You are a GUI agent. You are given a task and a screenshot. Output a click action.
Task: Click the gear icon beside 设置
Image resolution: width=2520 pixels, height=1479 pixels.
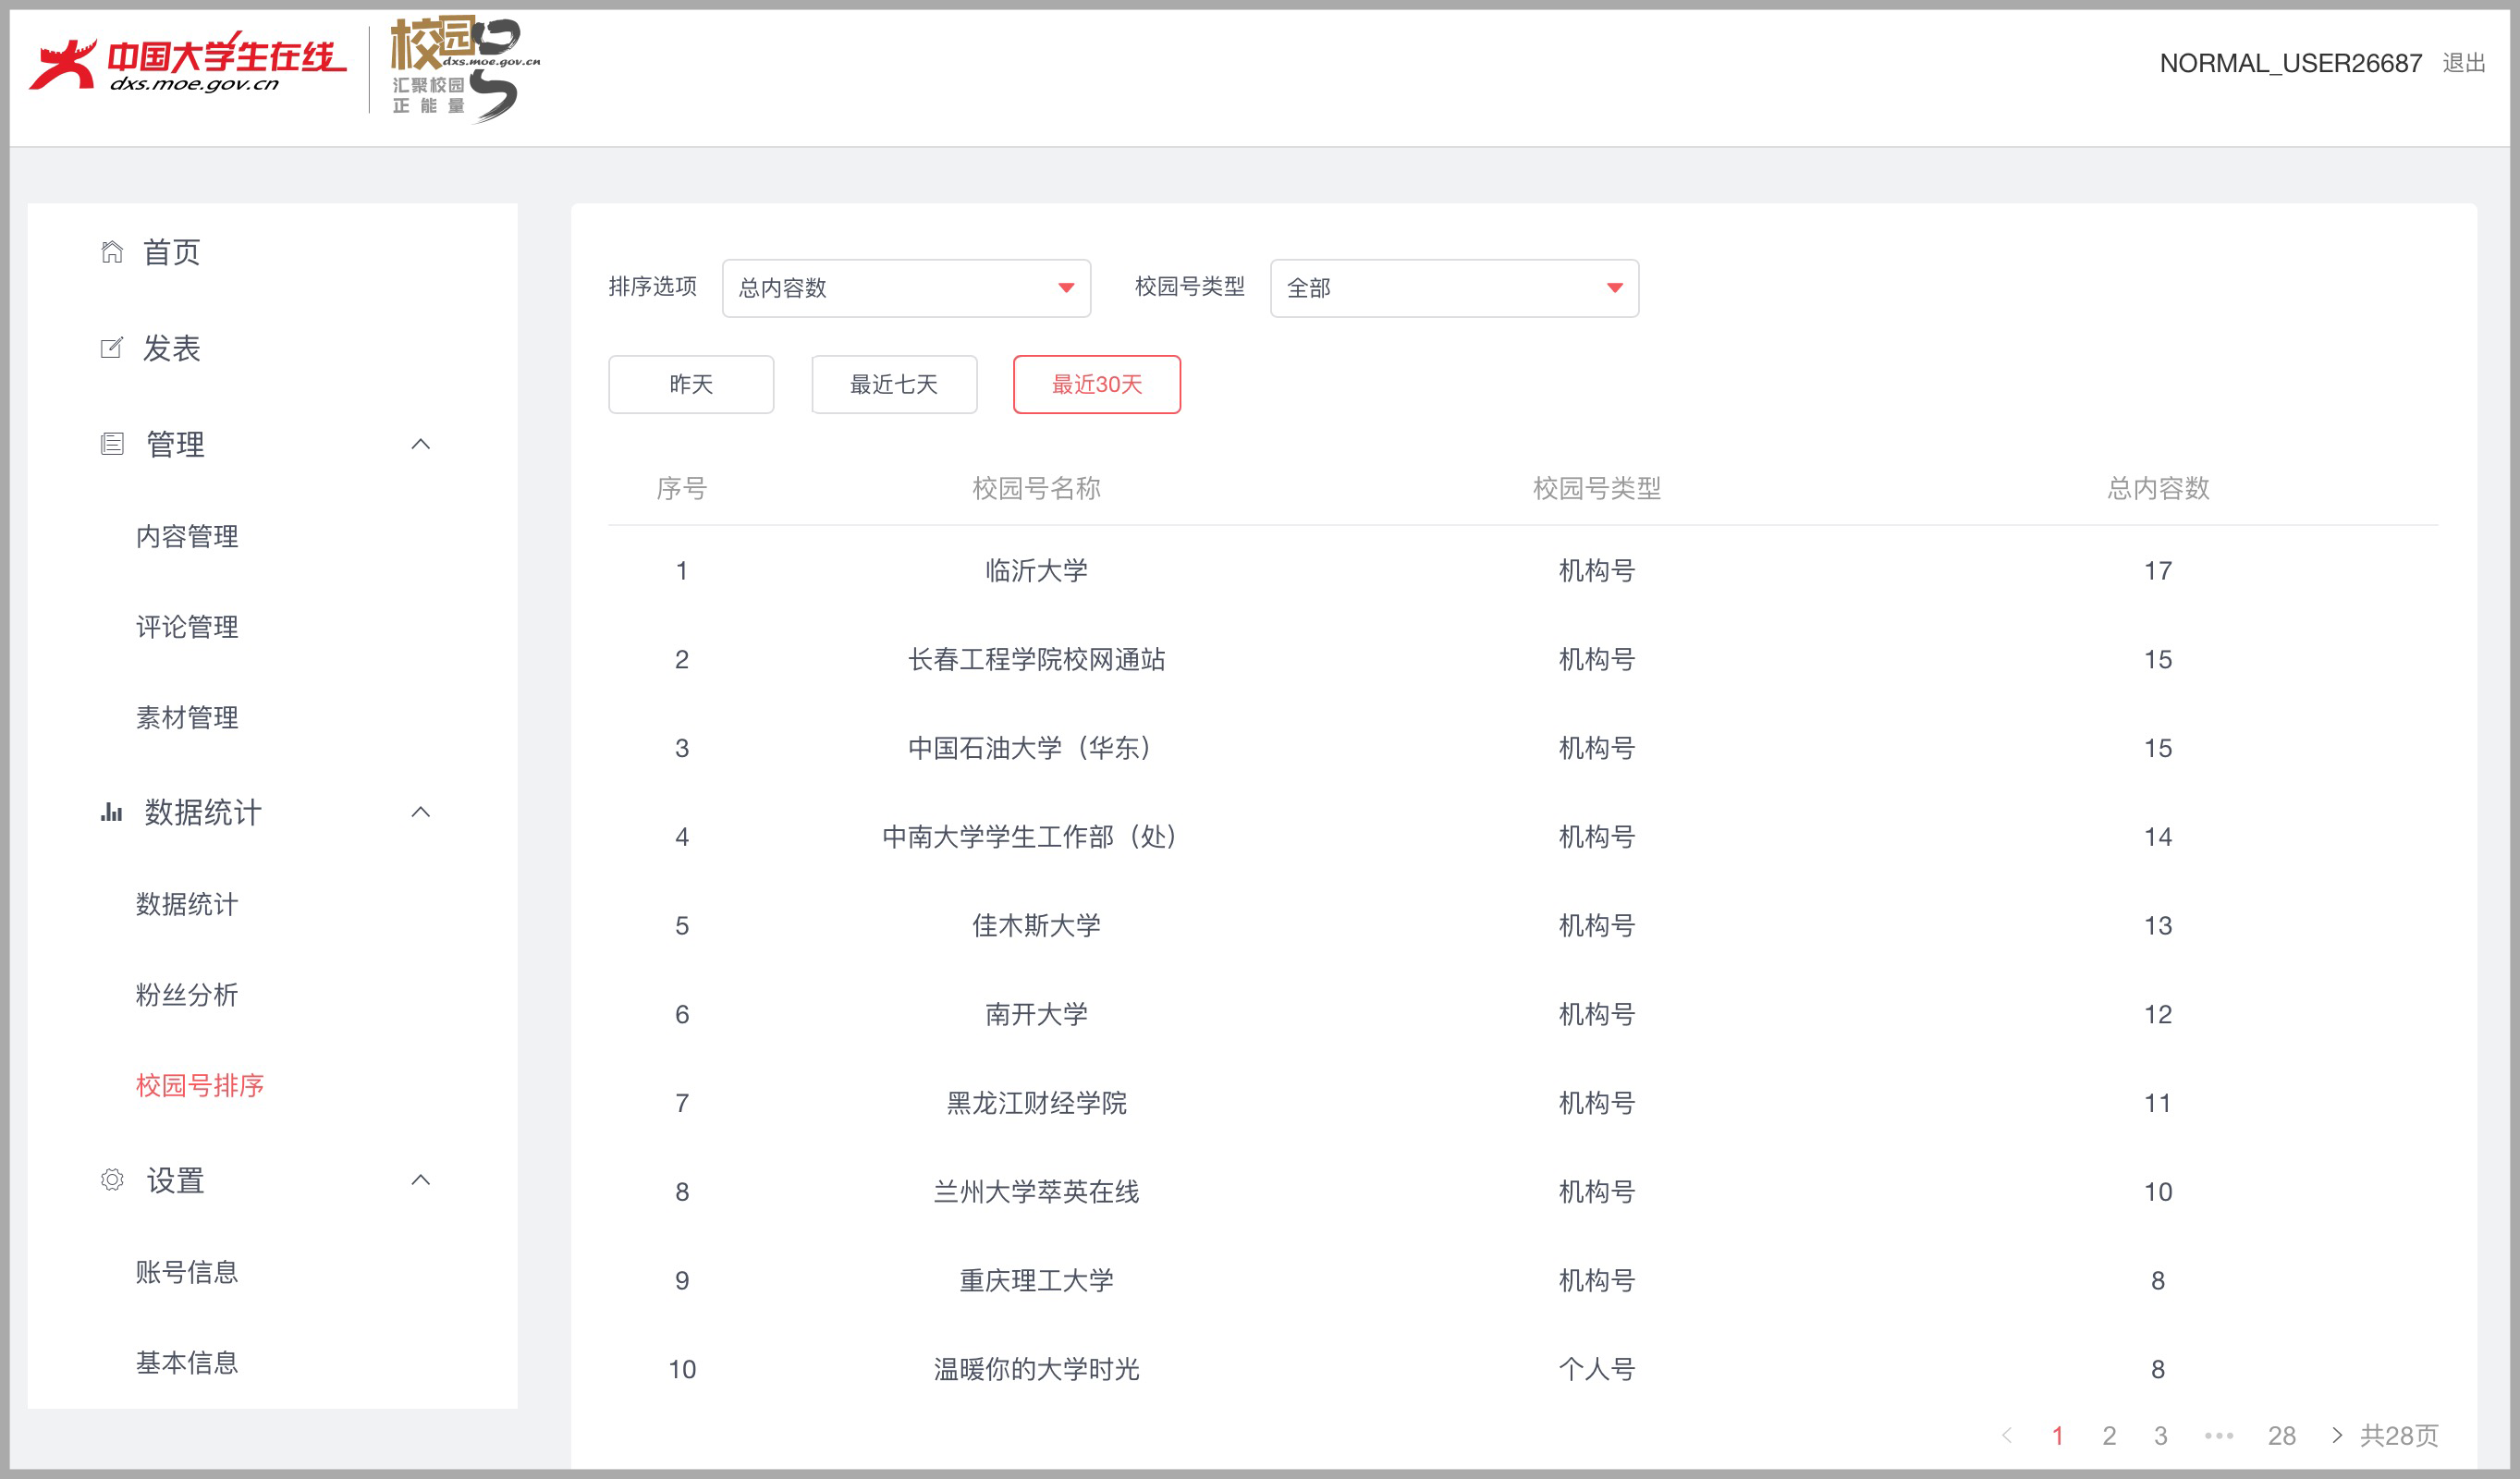[112, 1180]
